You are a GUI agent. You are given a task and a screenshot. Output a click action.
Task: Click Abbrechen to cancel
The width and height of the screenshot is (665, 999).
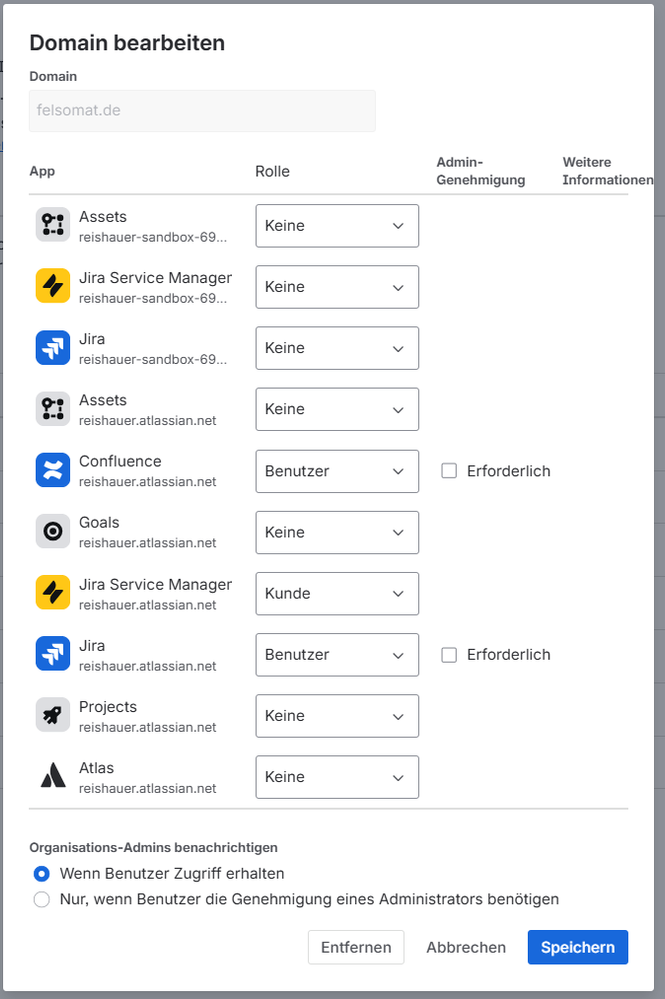466,947
